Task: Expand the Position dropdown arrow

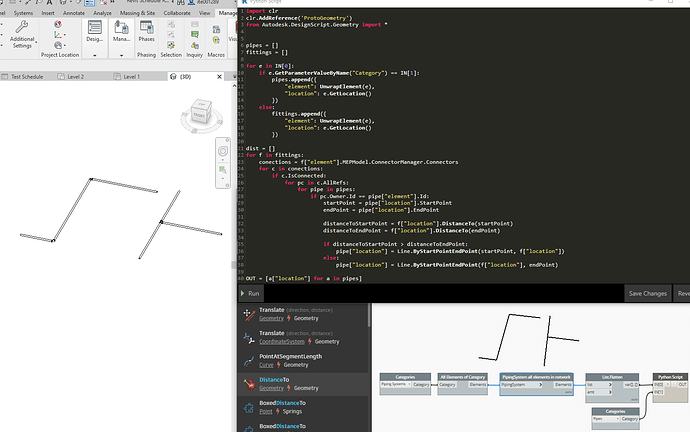Action: [x=65, y=45]
